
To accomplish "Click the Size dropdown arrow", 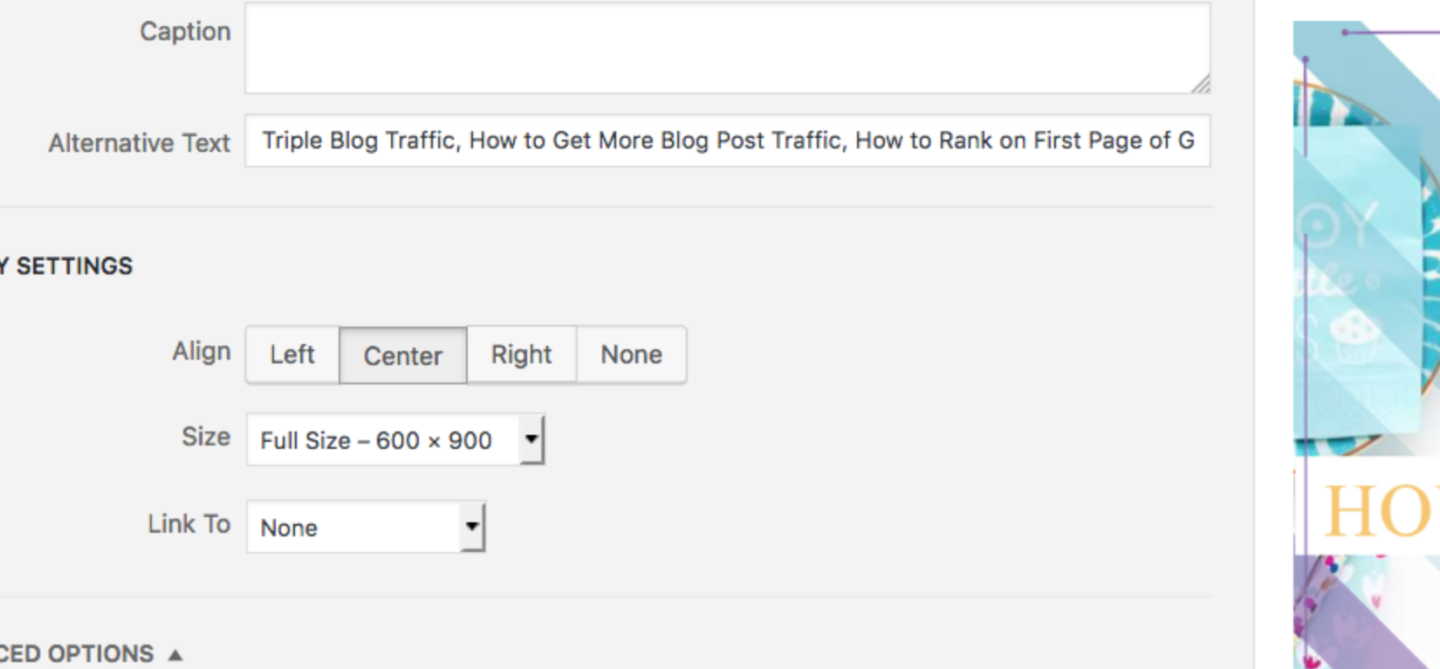I will [532, 440].
